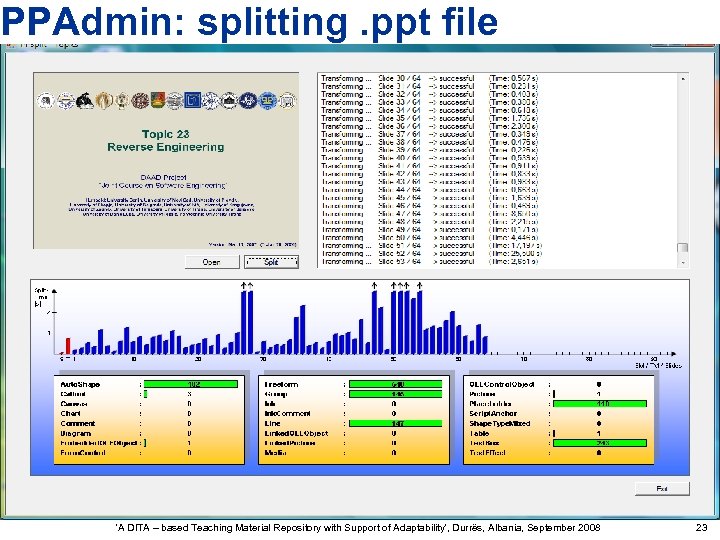Click the 'Canvas' label

click(73, 404)
